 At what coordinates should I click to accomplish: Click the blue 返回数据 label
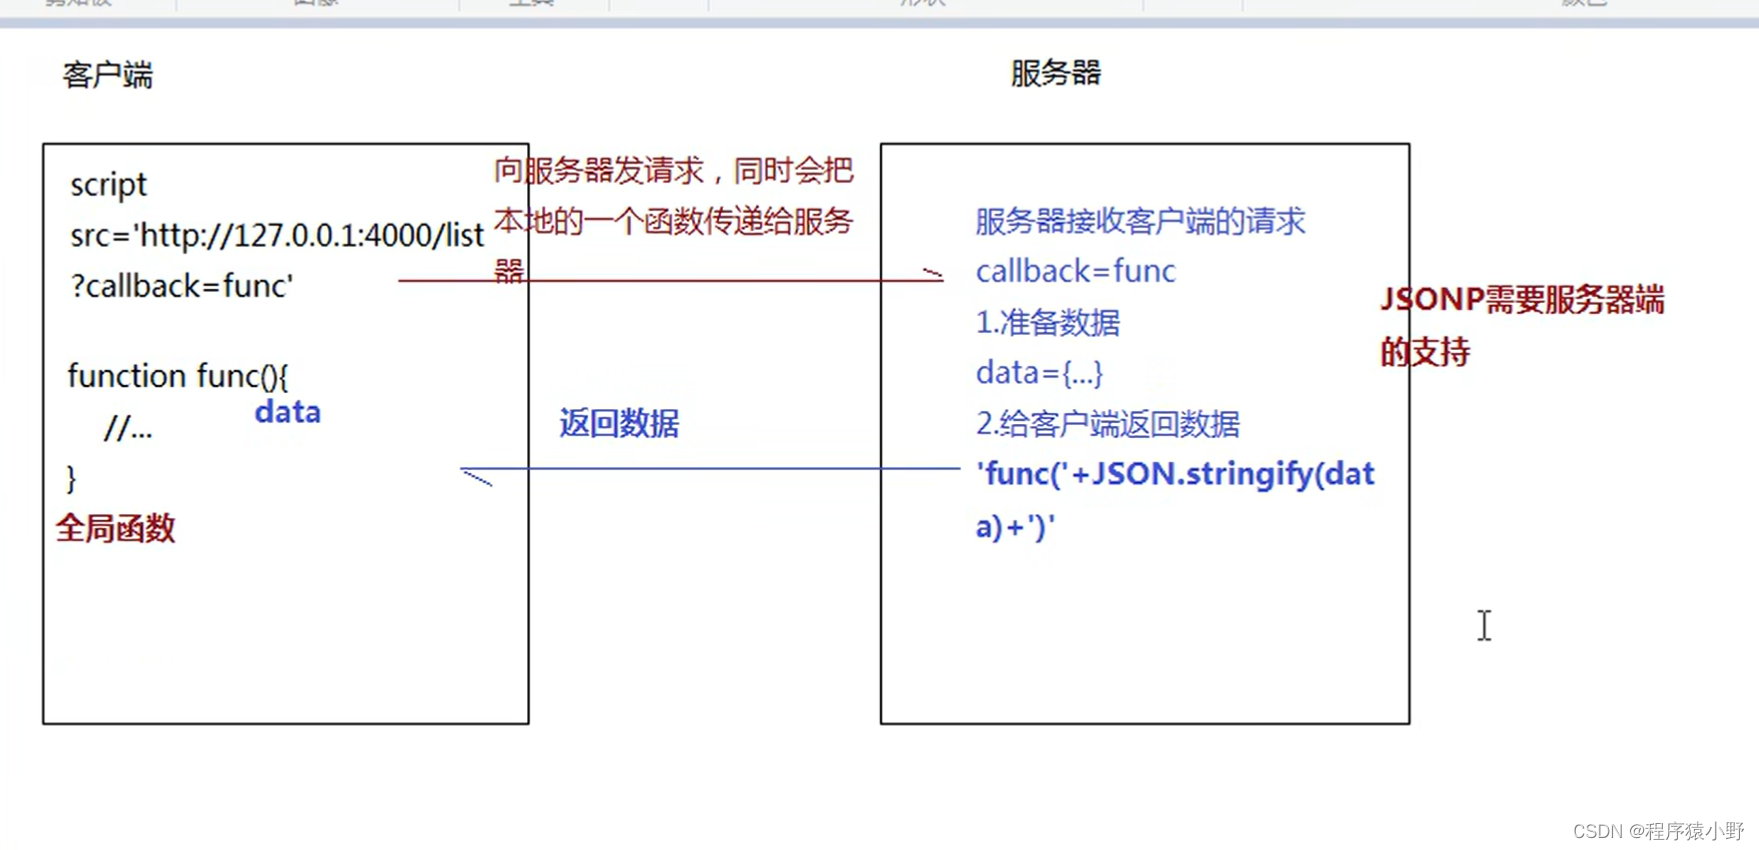tap(619, 423)
